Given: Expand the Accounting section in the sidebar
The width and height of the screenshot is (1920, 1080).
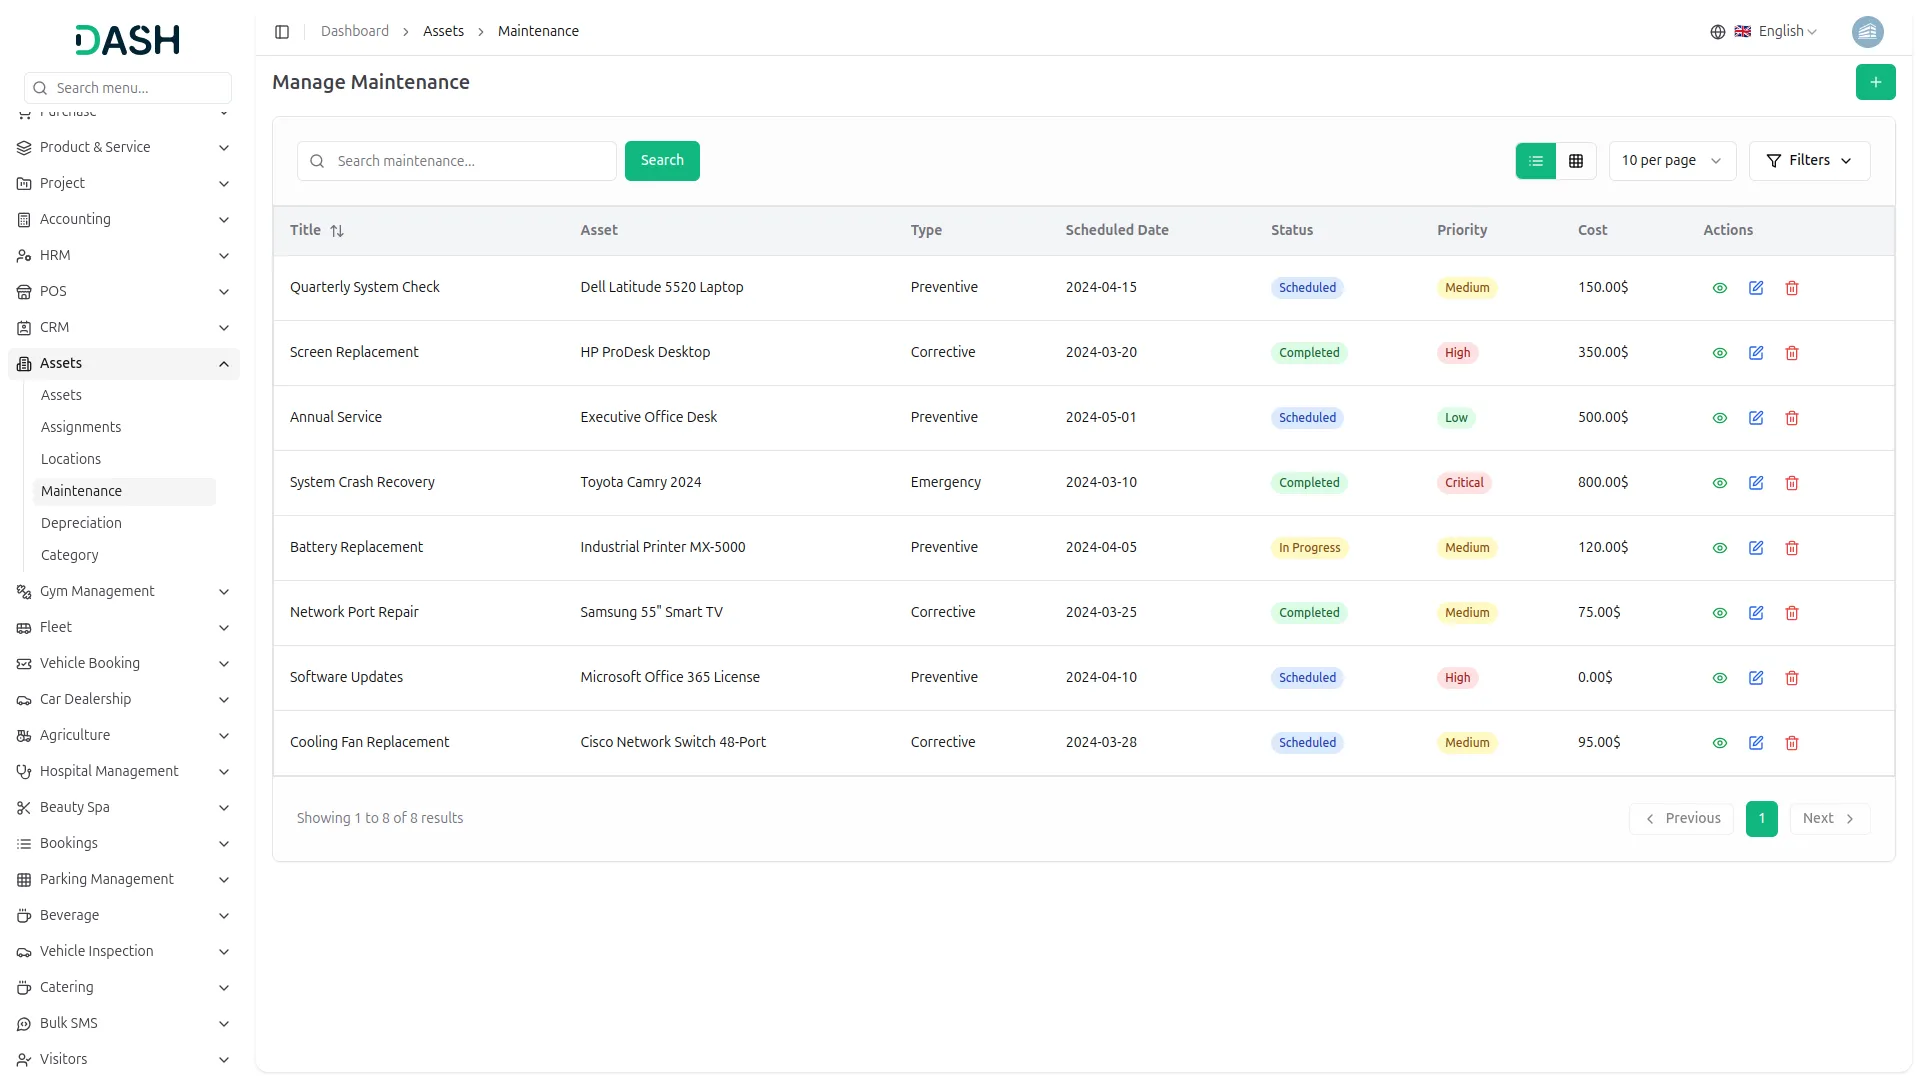Looking at the screenshot, I should (x=123, y=219).
